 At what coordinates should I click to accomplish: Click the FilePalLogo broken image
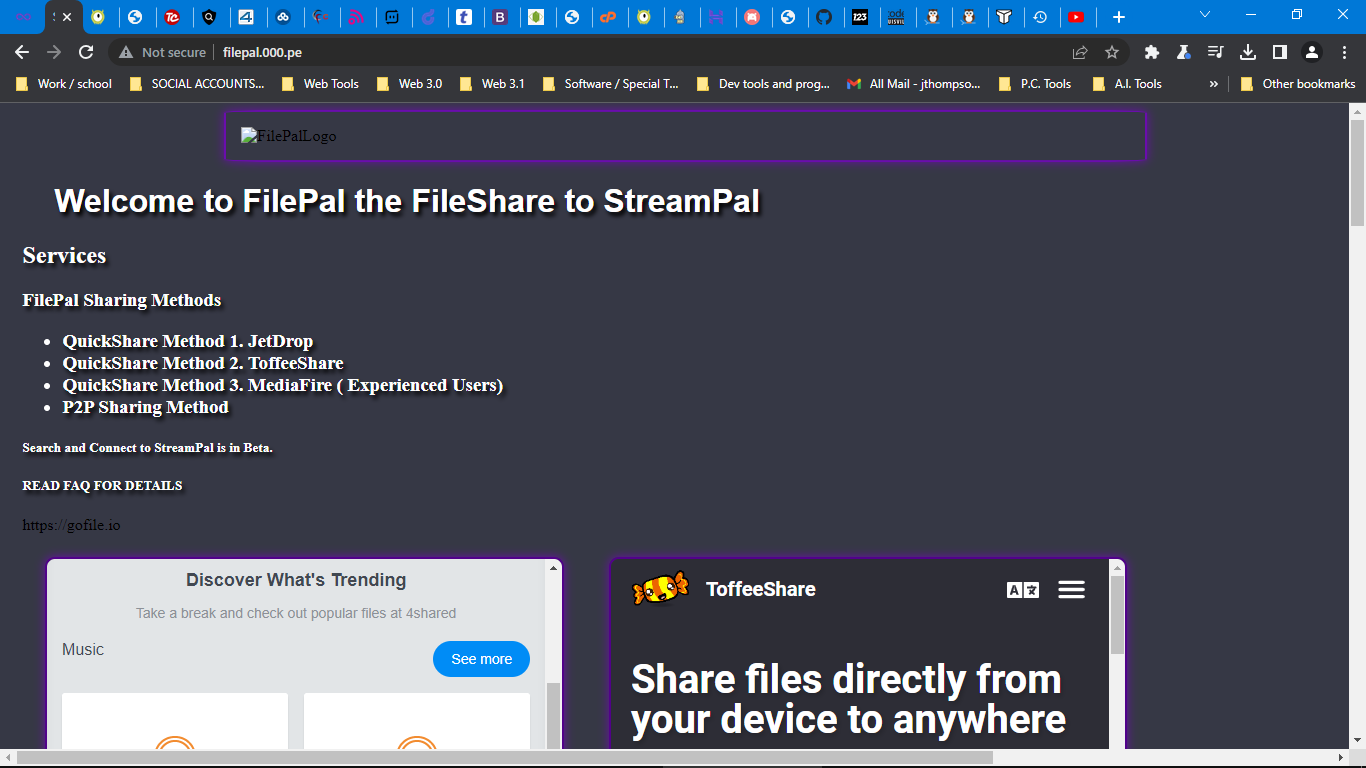point(289,136)
